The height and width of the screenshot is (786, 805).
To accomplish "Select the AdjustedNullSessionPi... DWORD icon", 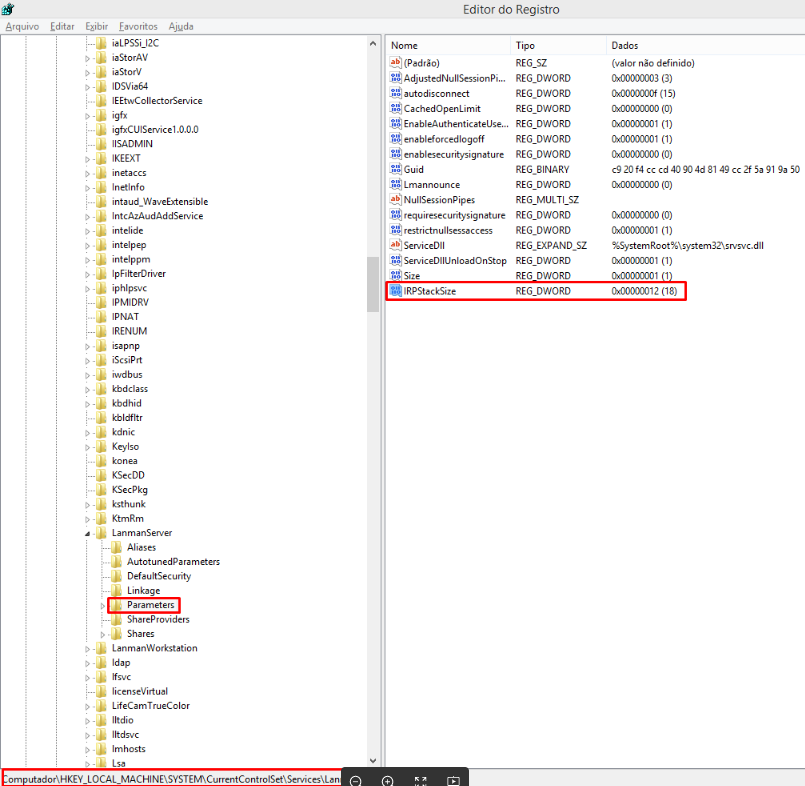I will point(395,78).
